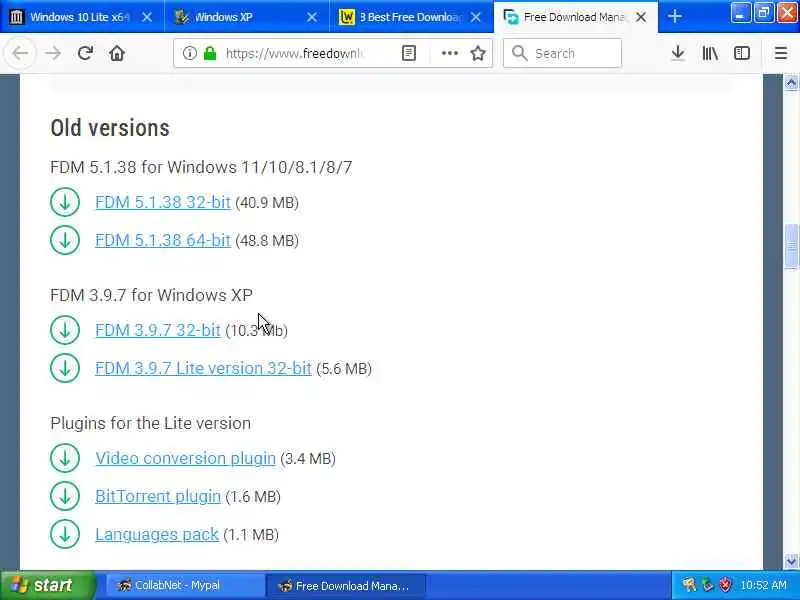Image resolution: width=800 pixels, height=600 pixels.
Task: Switch to the 3 Best Free Download tab
Action: 411,17
